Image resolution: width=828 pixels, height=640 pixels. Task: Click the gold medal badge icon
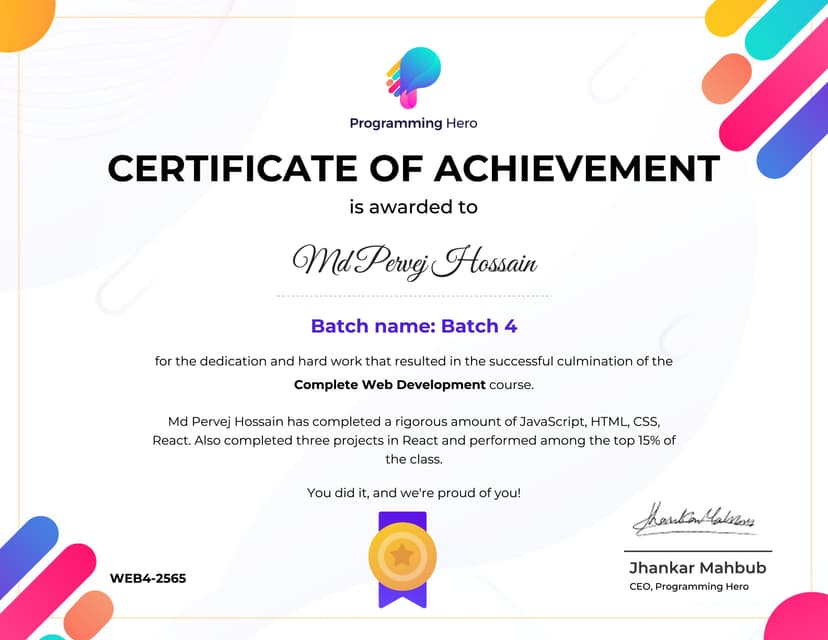click(x=402, y=553)
